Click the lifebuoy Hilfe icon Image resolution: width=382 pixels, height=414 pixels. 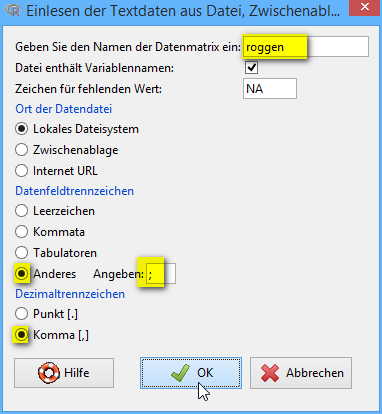tap(49, 373)
